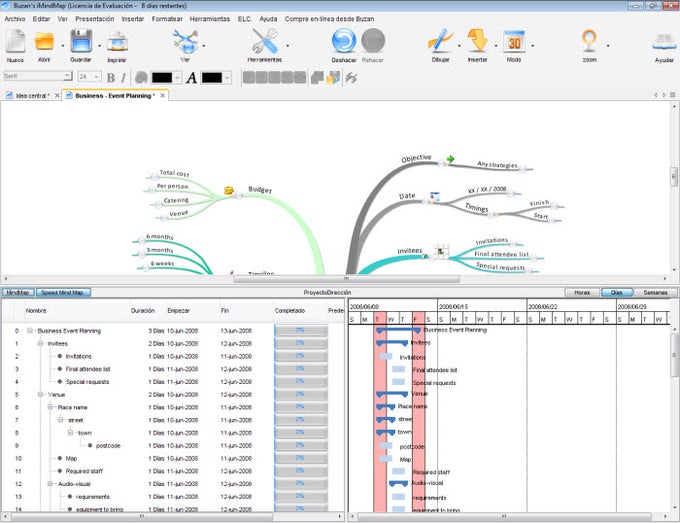
Task: Click the Completado column header
Action: tap(290, 311)
